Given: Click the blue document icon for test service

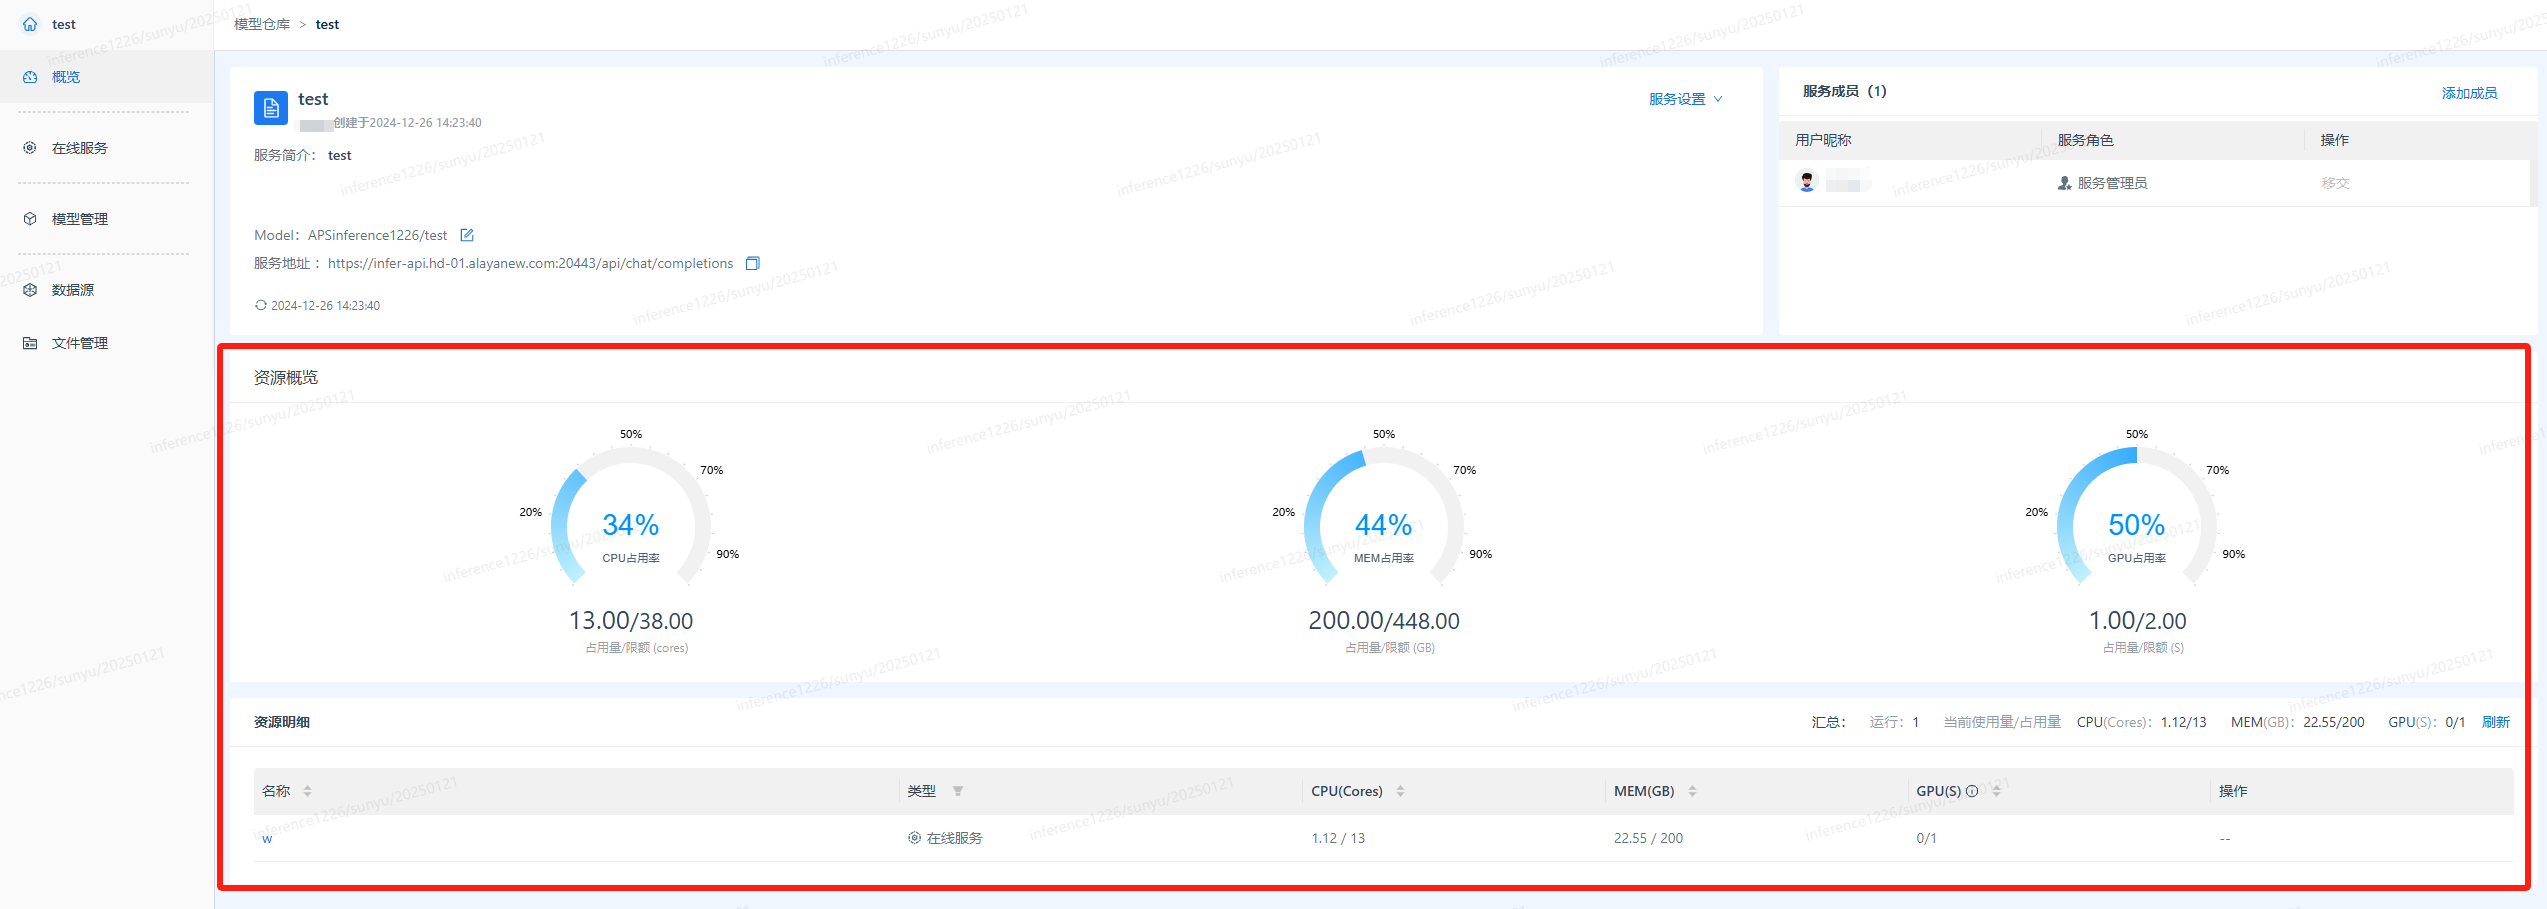Looking at the screenshot, I should [x=271, y=108].
